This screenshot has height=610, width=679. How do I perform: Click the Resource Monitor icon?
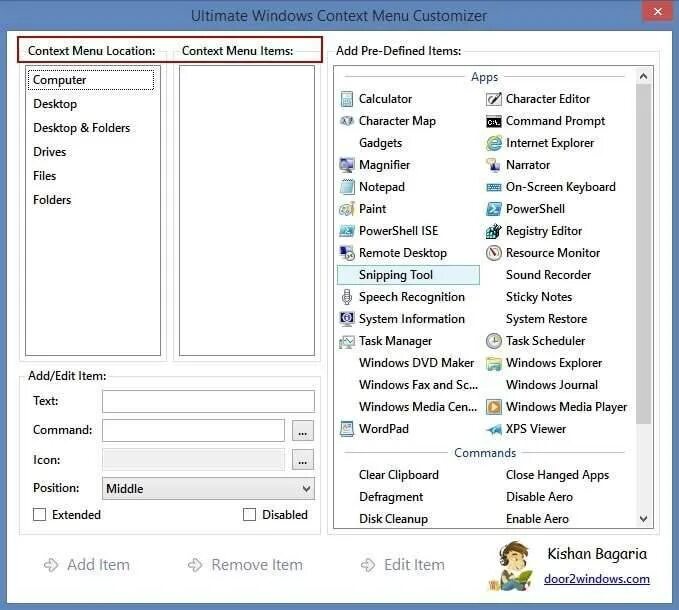[494, 253]
